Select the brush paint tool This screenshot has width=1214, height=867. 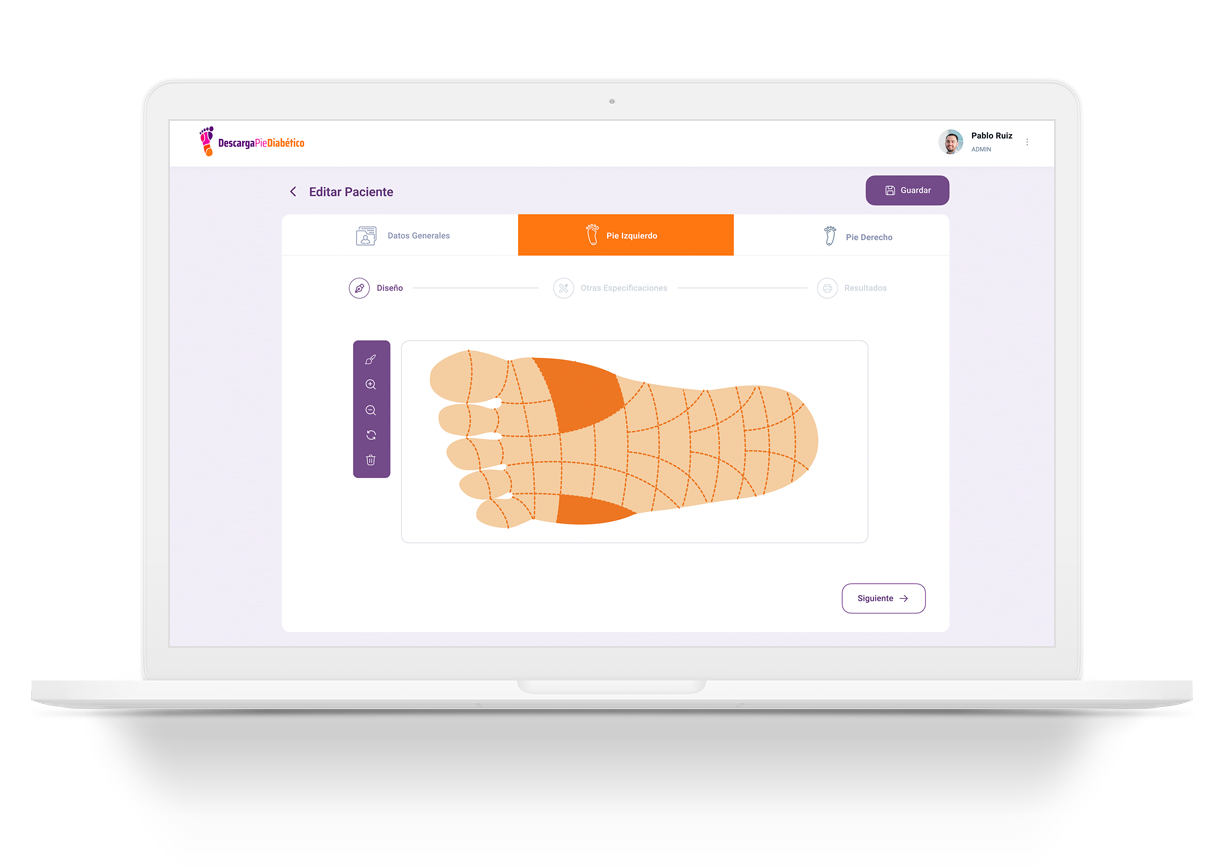pyautogui.click(x=371, y=359)
